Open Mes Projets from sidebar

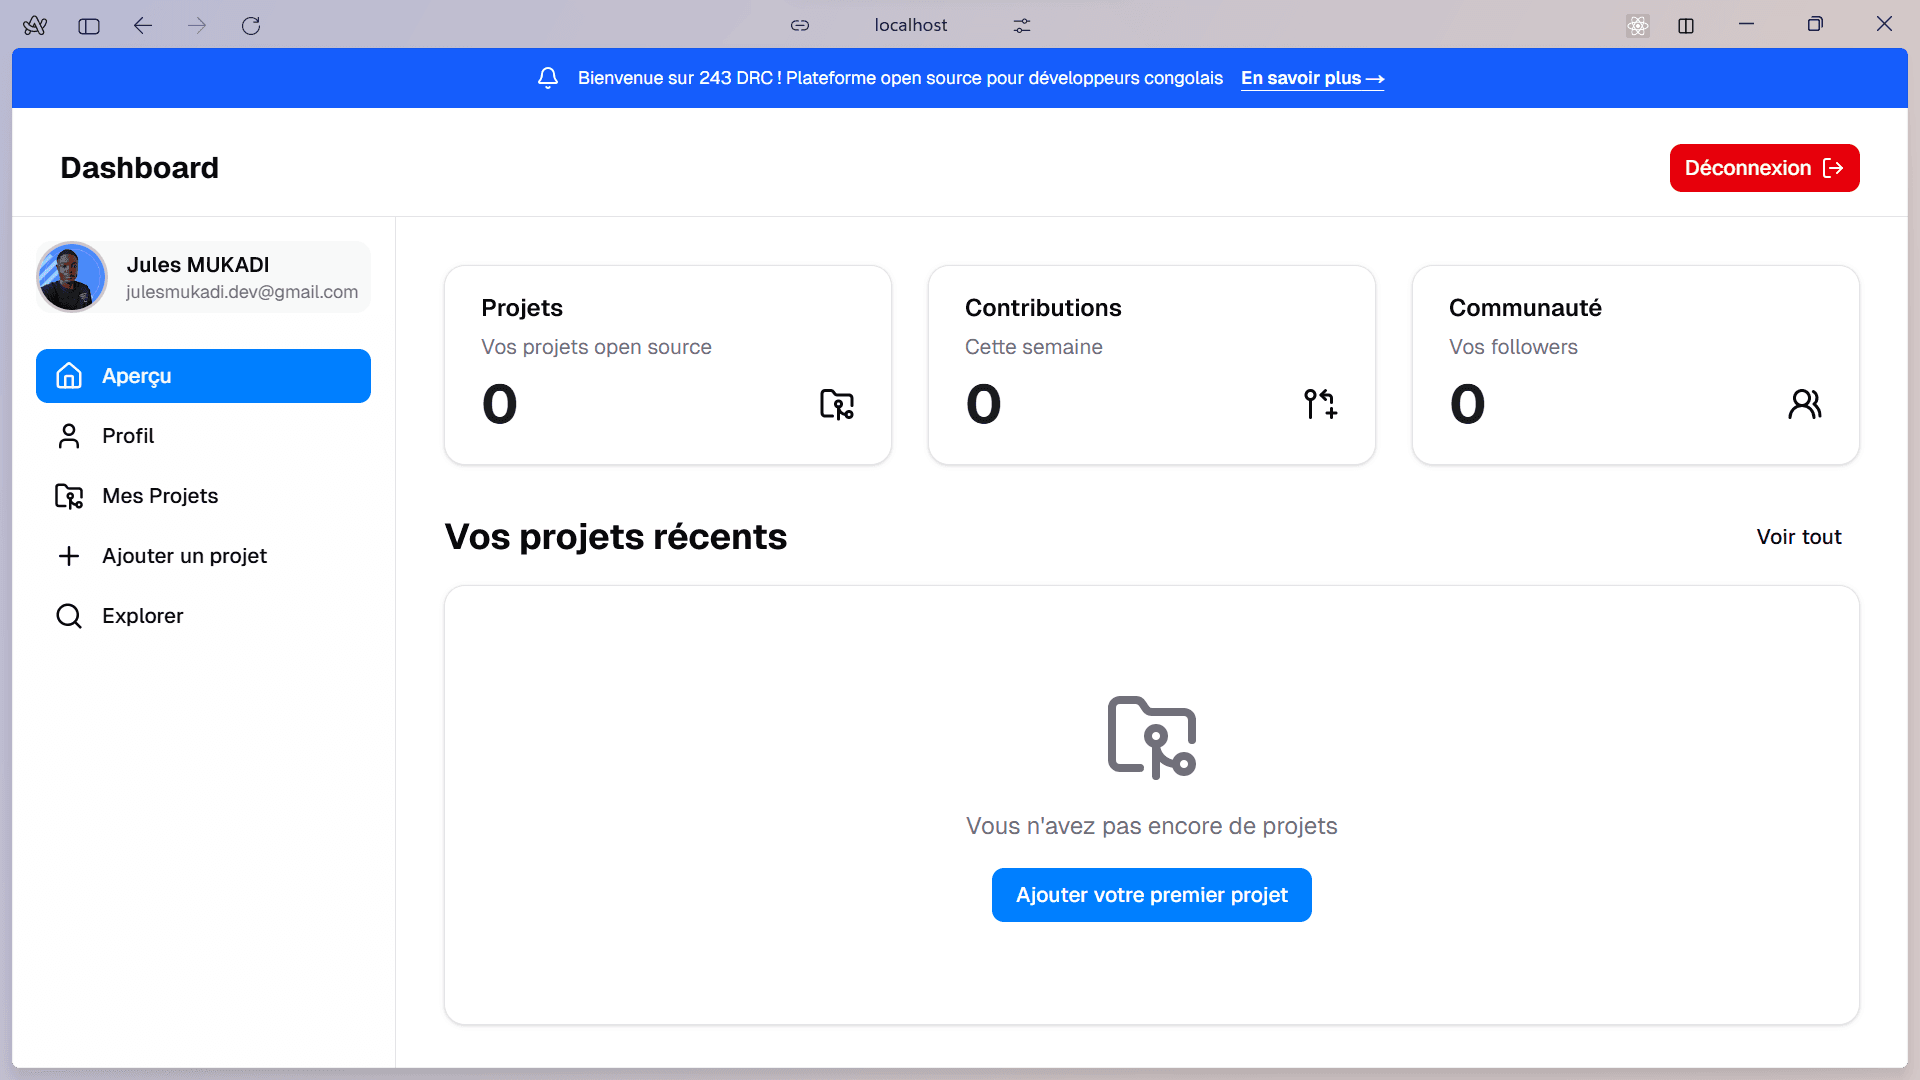(x=160, y=496)
